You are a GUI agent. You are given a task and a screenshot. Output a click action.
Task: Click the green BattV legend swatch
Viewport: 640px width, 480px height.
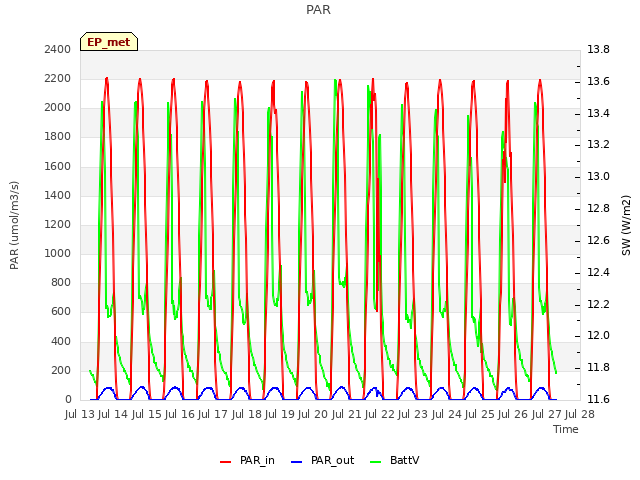coord(376,462)
